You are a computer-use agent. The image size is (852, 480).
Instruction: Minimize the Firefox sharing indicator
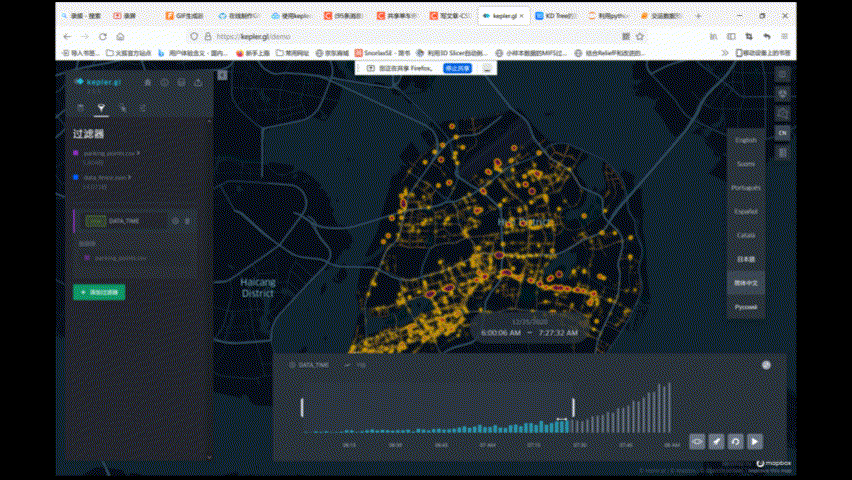click(x=487, y=68)
